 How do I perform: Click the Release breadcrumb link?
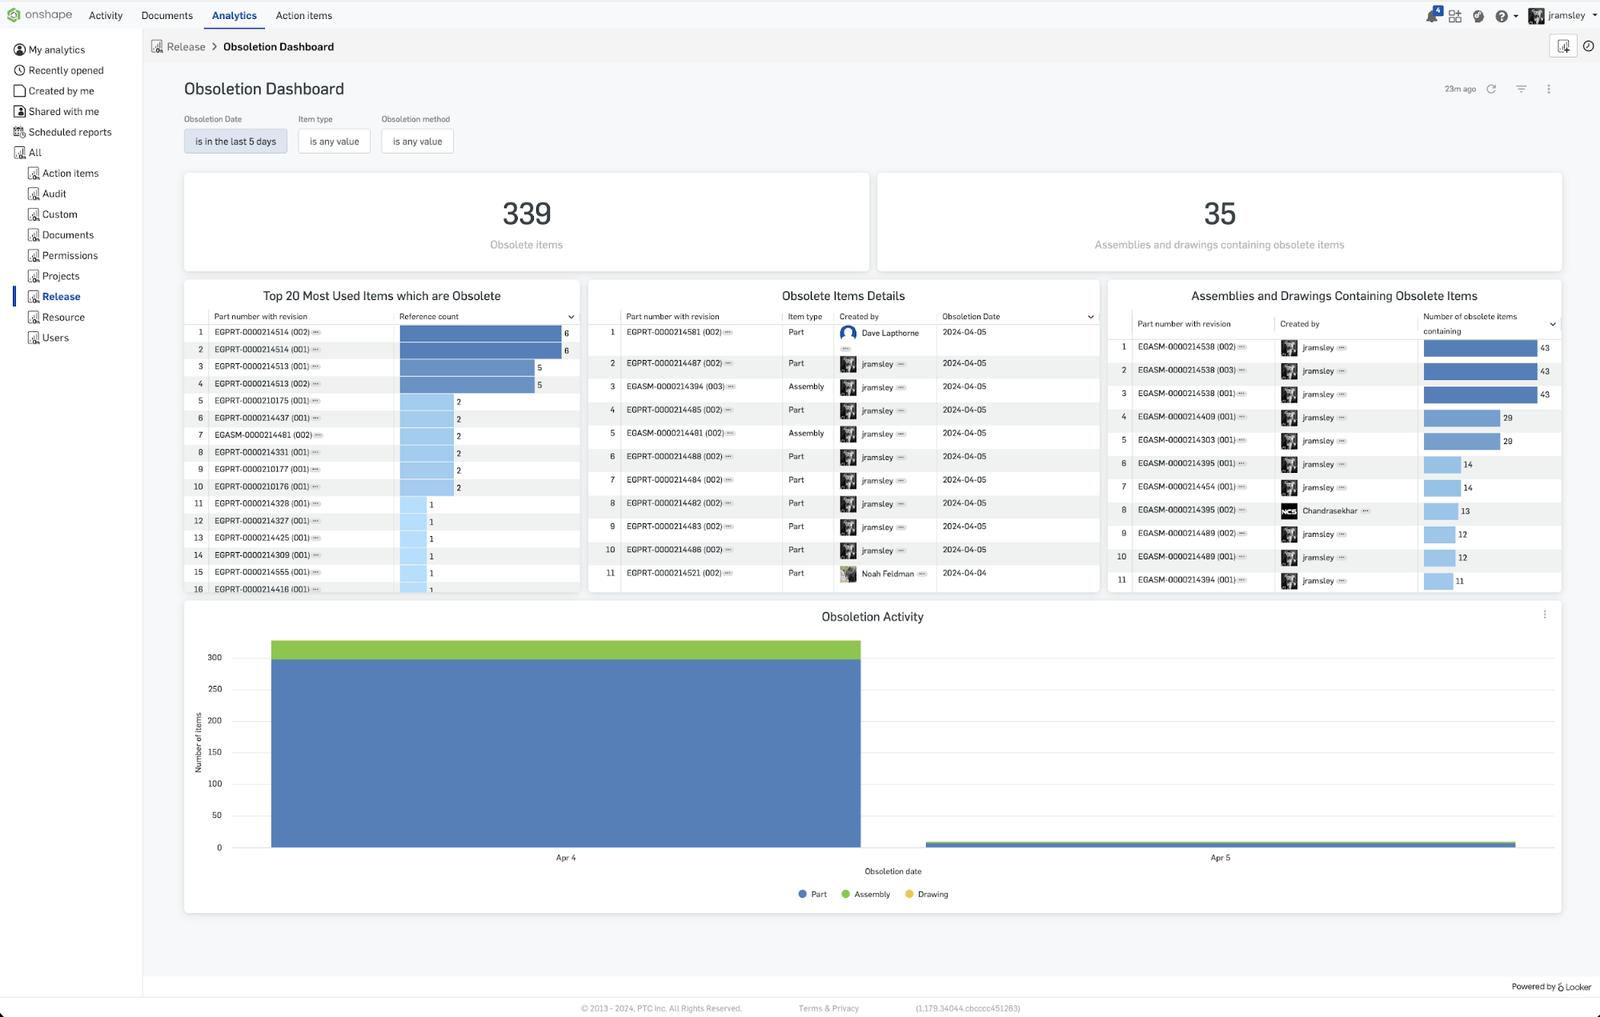[185, 47]
